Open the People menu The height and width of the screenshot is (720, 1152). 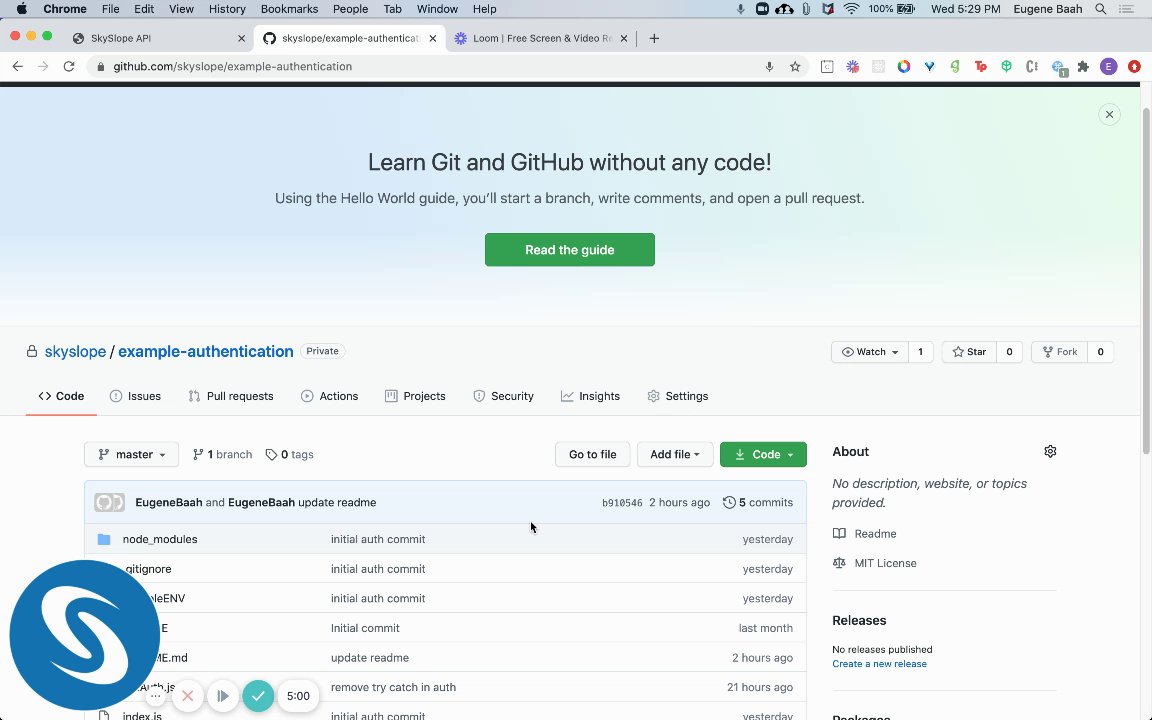[350, 9]
